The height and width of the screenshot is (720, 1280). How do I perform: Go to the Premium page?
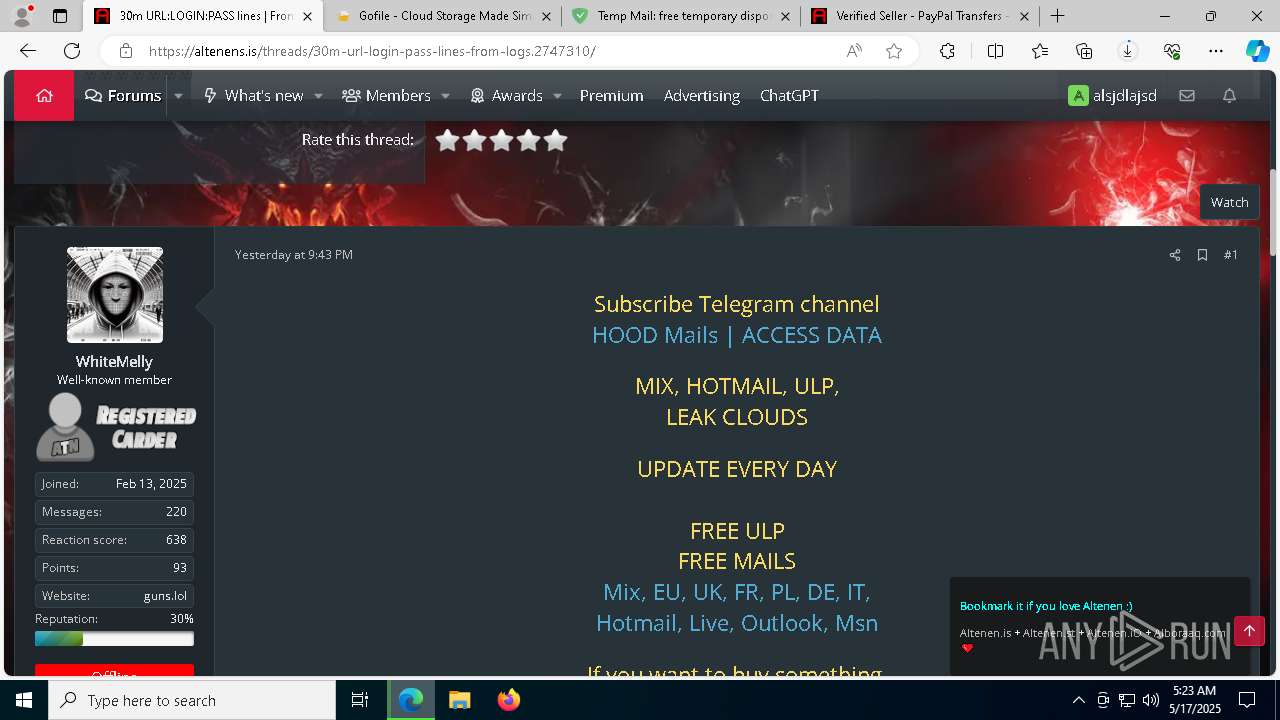pyautogui.click(x=611, y=95)
